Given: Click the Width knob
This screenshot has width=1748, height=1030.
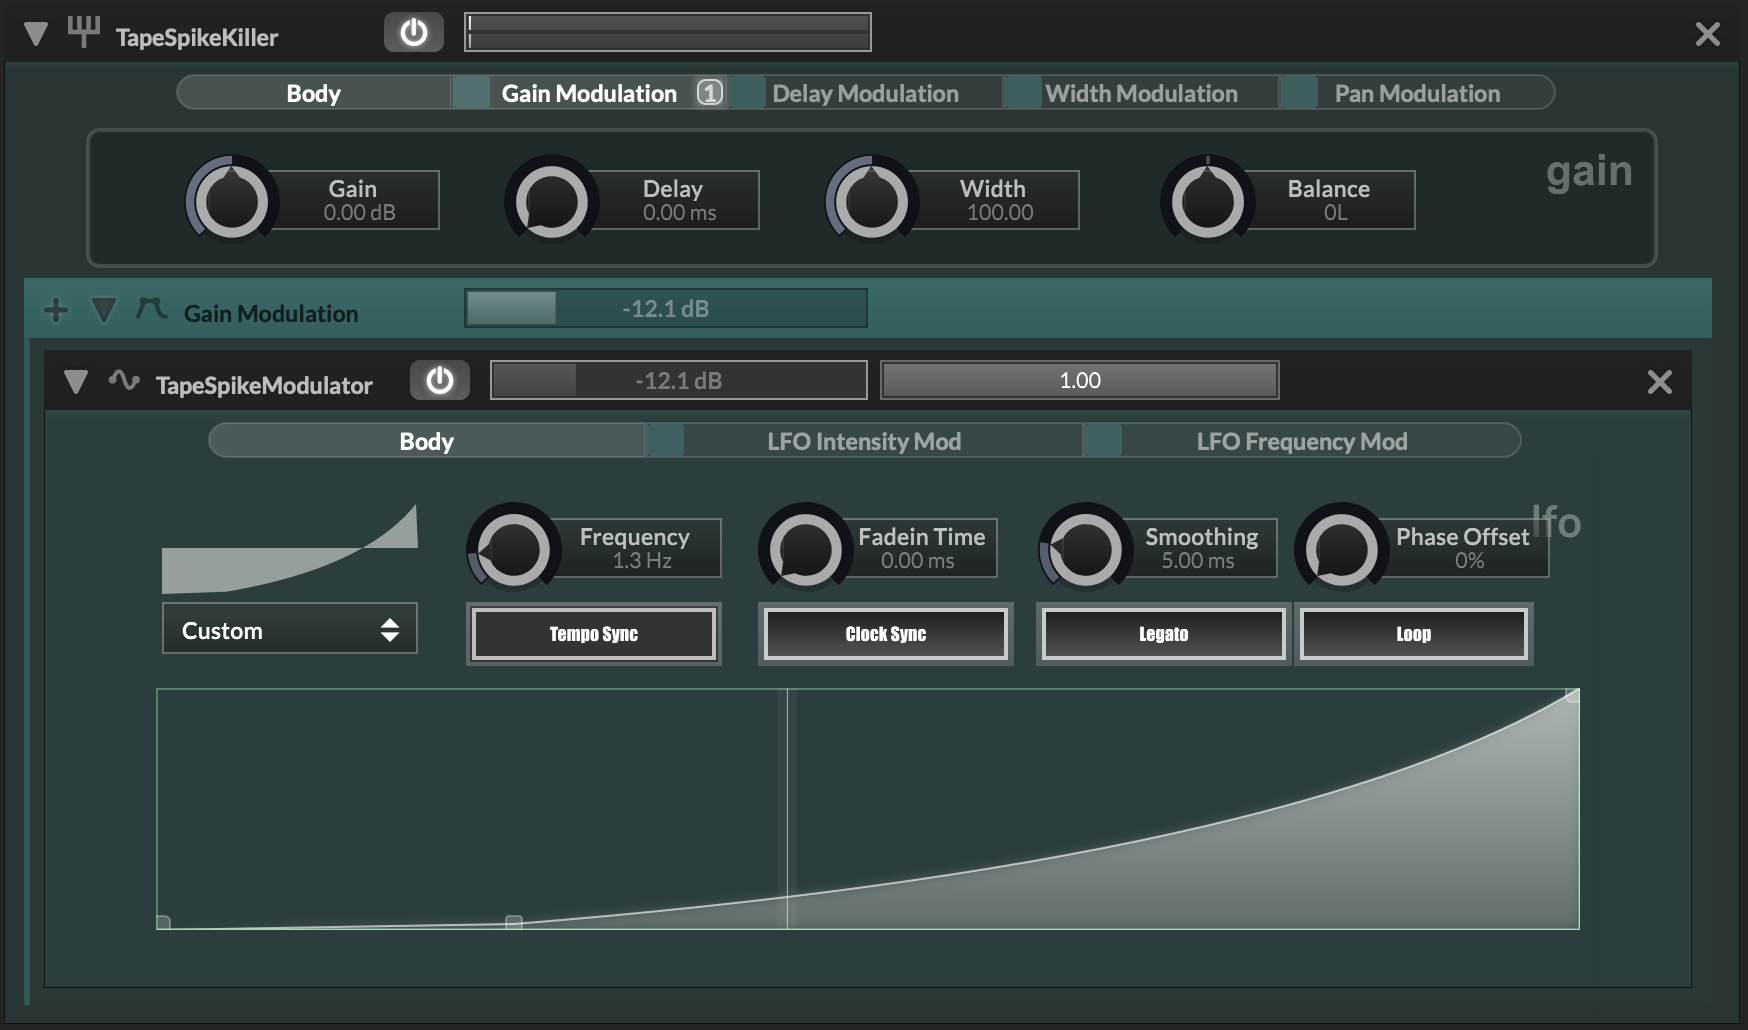Looking at the screenshot, I should pos(871,200).
